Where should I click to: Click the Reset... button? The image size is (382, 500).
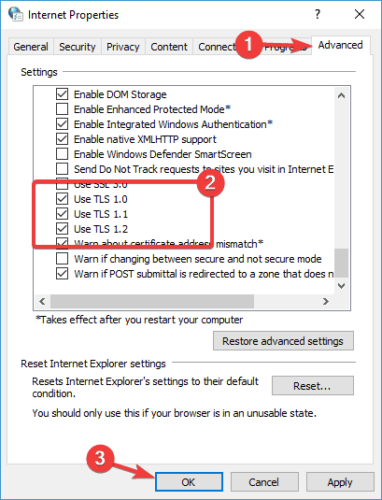[312, 386]
